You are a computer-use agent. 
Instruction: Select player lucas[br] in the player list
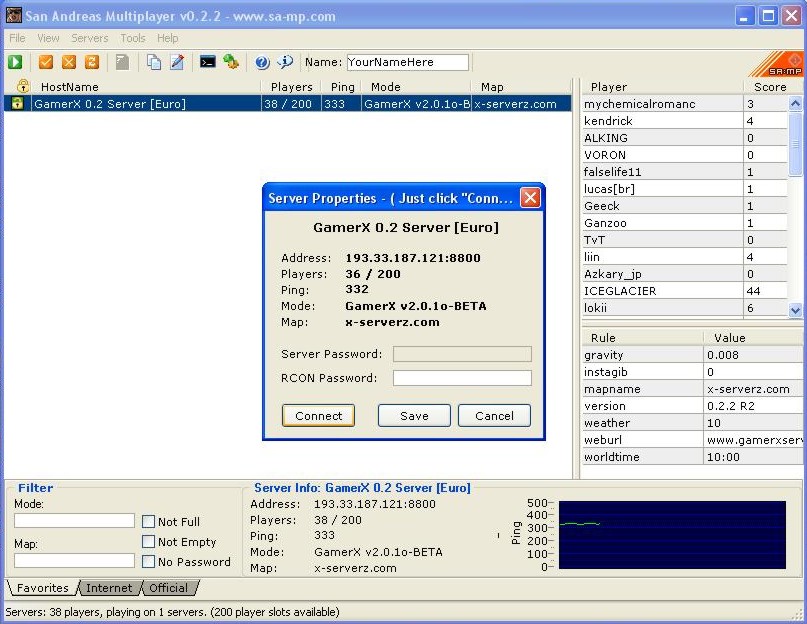[685, 188]
